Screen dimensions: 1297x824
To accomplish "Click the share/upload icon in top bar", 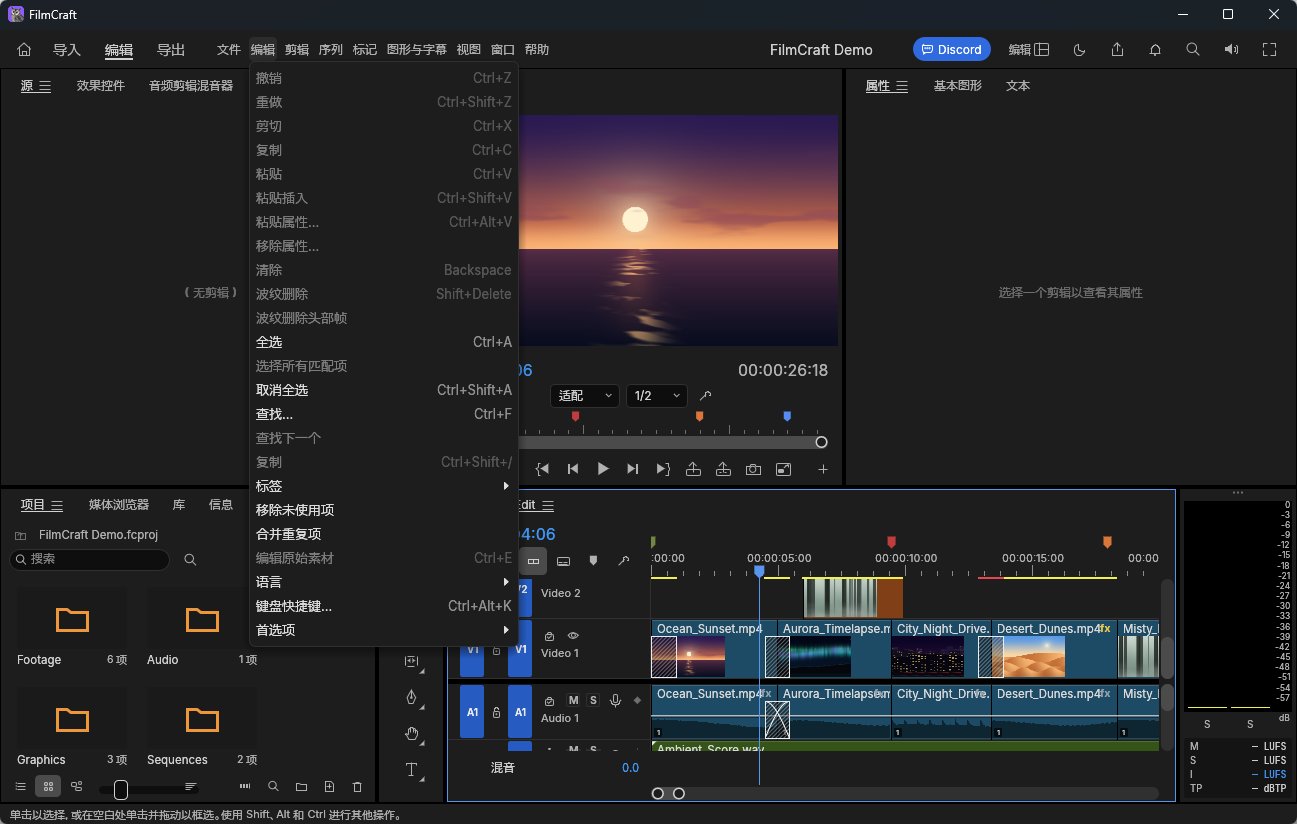I will point(1118,50).
